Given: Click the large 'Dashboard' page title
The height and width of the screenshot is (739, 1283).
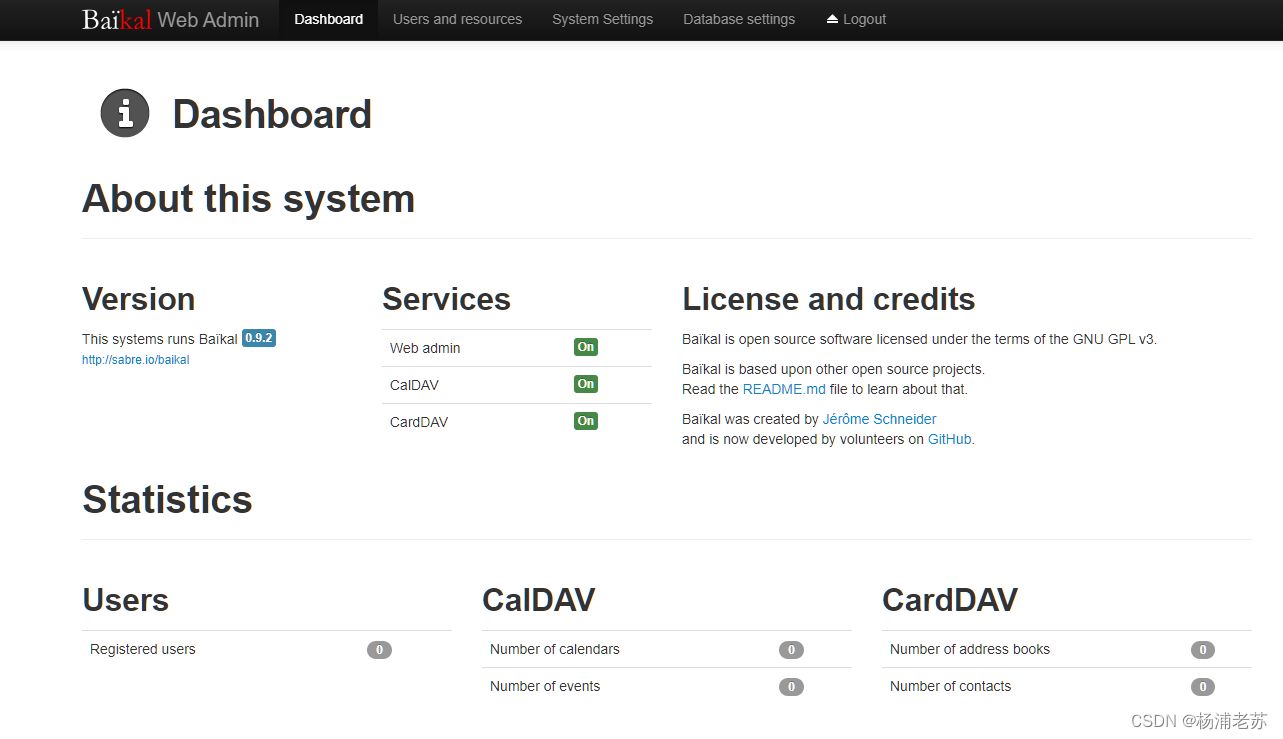Looking at the screenshot, I should (x=272, y=114).
